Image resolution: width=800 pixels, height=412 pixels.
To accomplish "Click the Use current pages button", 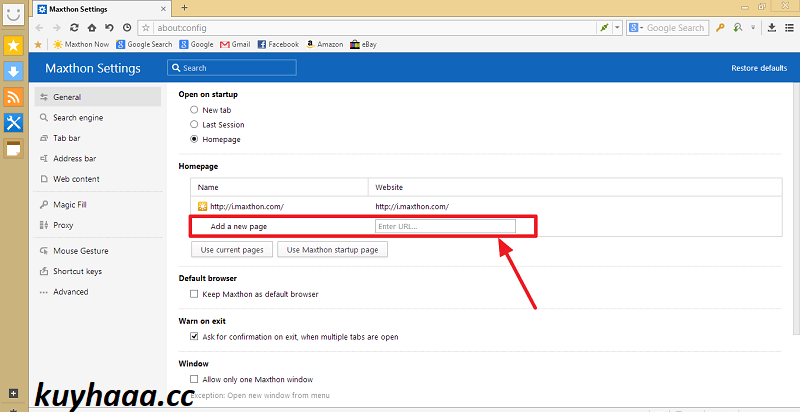I will point(232,250).
